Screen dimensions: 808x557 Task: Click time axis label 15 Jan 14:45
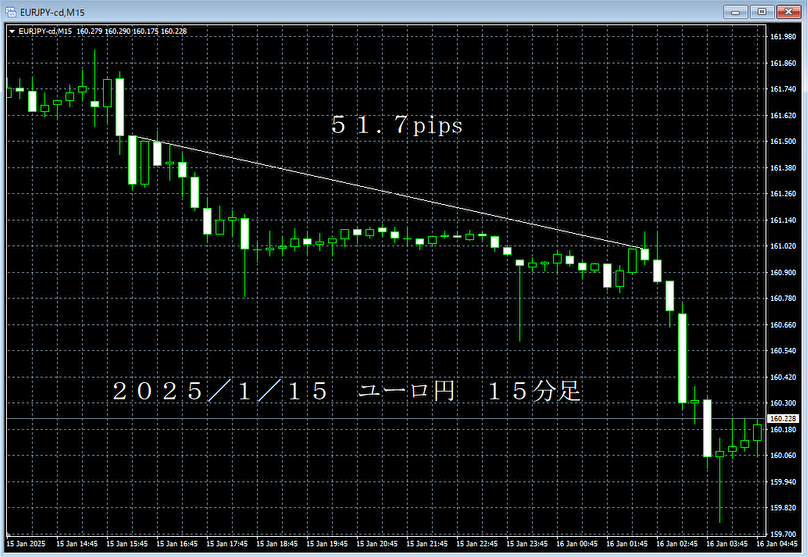(x=77, y=544)
